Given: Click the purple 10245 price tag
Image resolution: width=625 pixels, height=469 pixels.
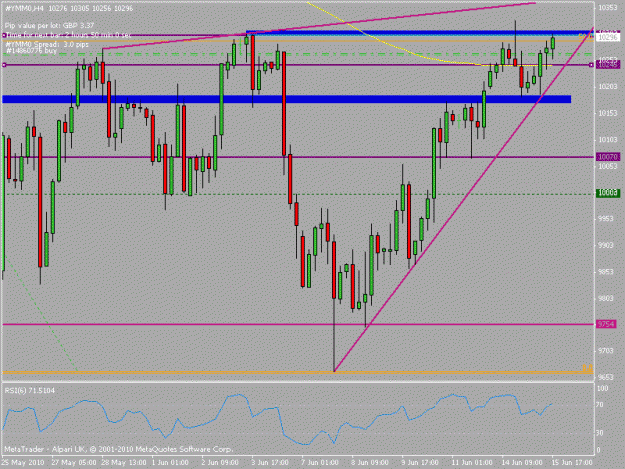Looking at the screenshot, I should [608, 65].
